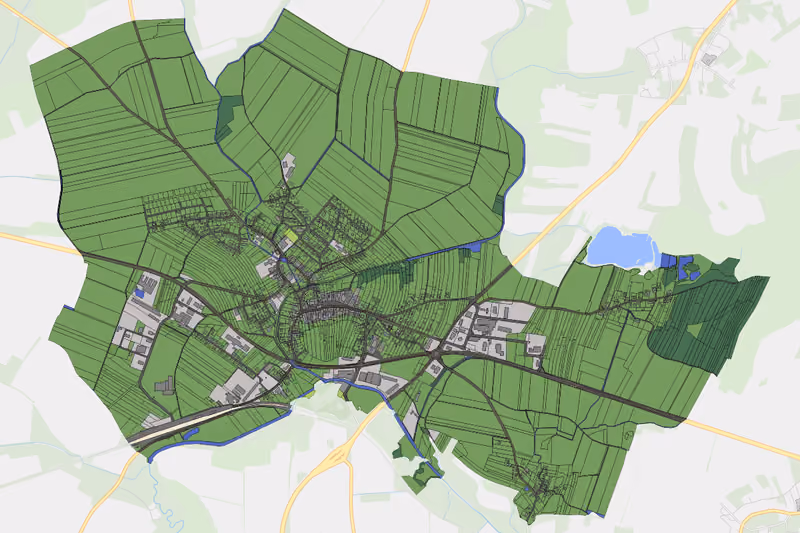Select the yellow road leaving the map at the top
The width and height of the screenshot is (800, 533).
click(x=414, y=36)
